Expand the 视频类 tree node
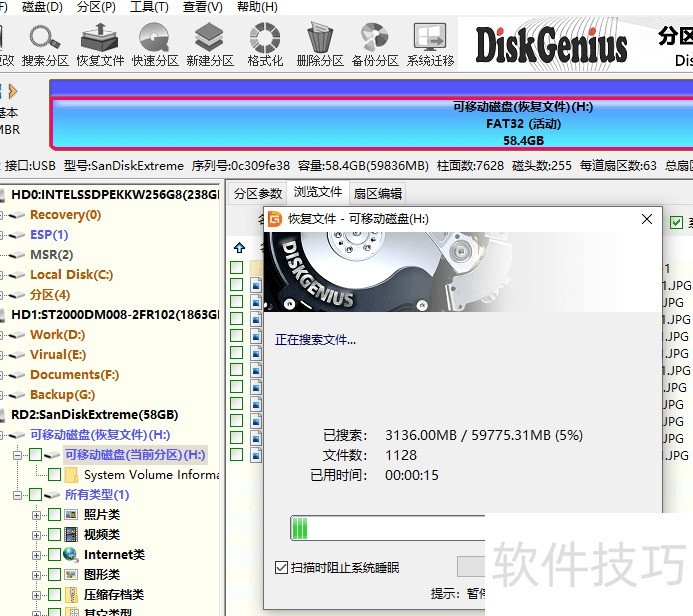The height and width of the screenshot is (616, 693). [36, 535]
